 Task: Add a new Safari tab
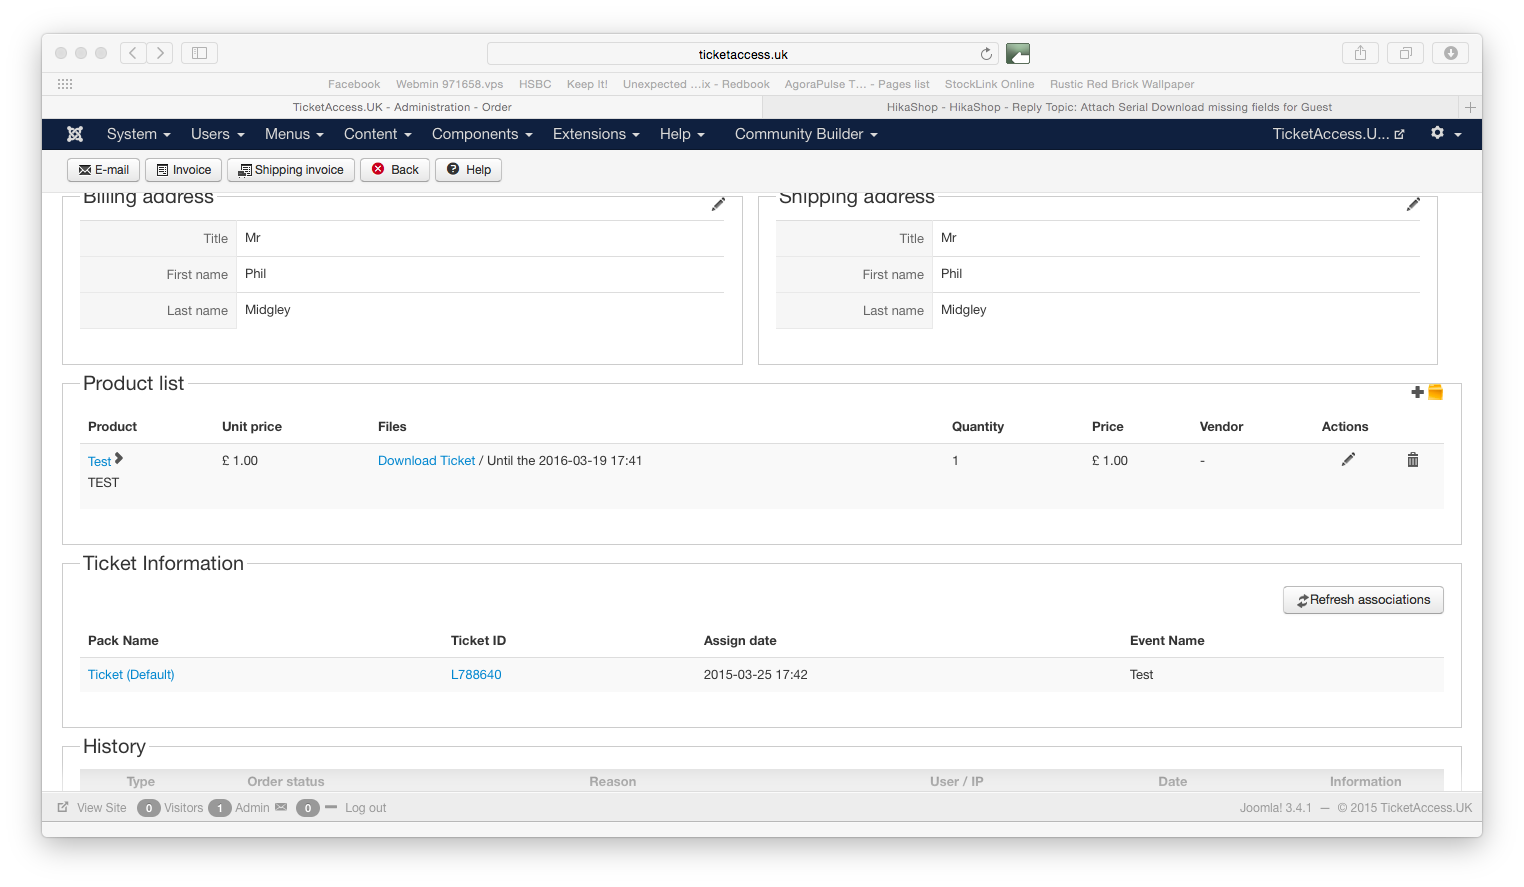pyautogui.click(x=1470, y=107)
